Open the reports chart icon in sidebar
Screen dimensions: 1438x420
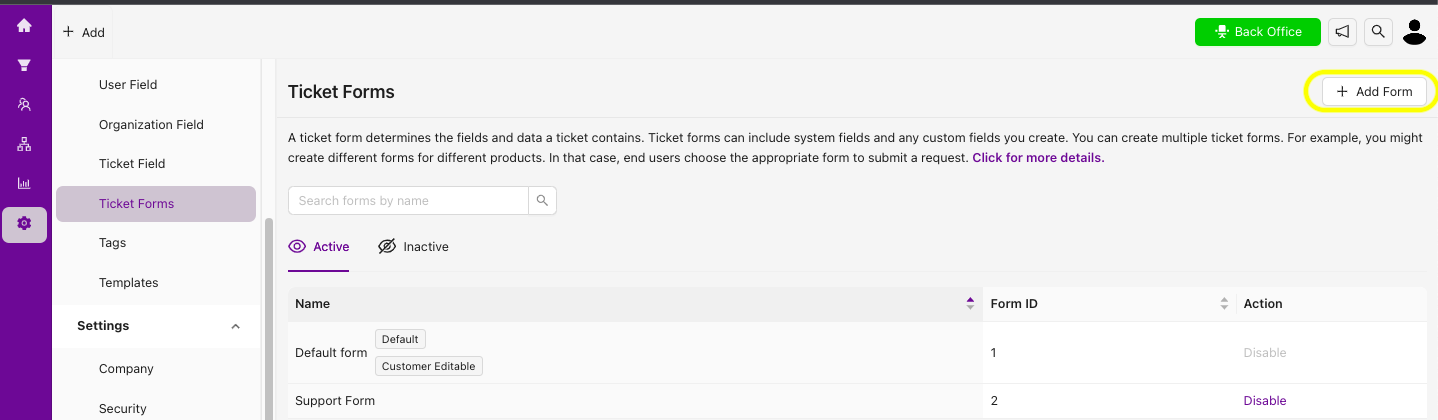click(x=24, y=183)
